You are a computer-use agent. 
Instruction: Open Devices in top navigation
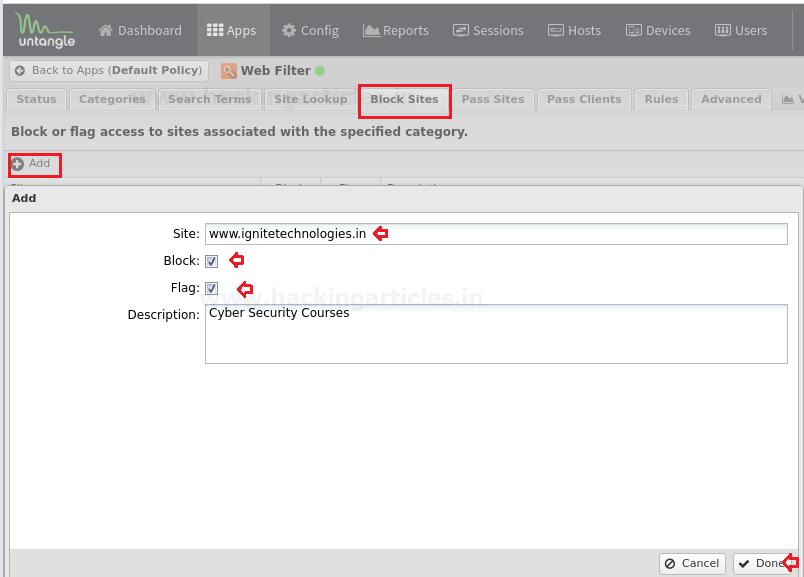pyautogui.click(x=658, y=30)
